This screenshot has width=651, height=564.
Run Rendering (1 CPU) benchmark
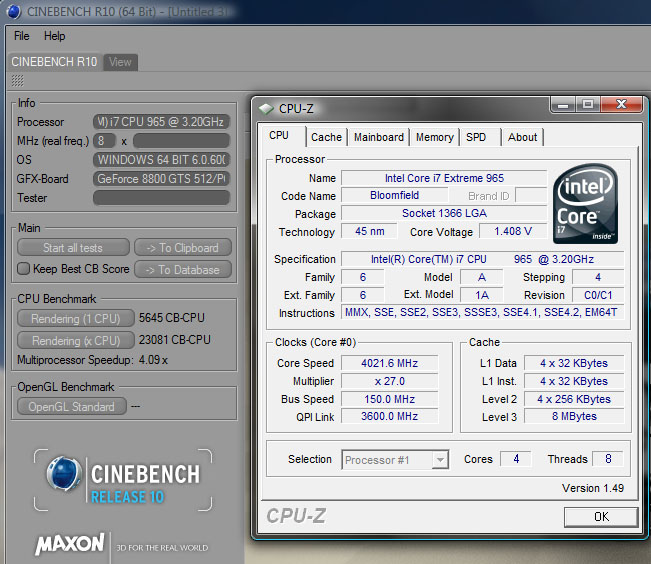tap(76, 319)
